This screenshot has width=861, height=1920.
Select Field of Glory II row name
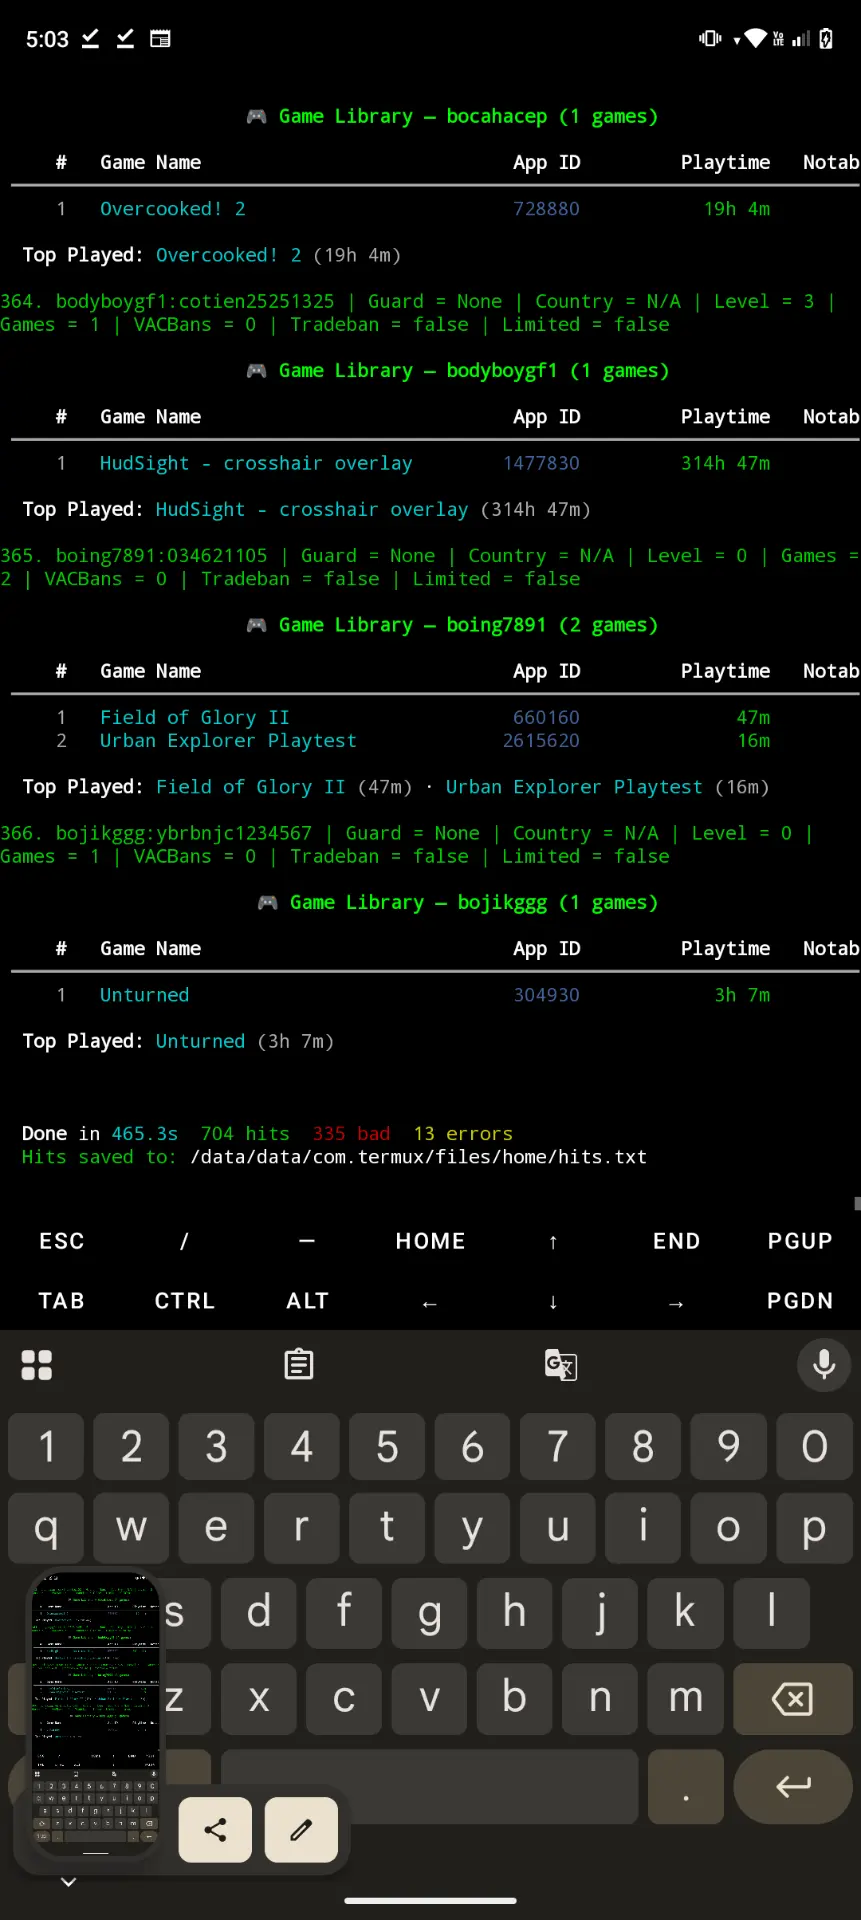[194, 717]
